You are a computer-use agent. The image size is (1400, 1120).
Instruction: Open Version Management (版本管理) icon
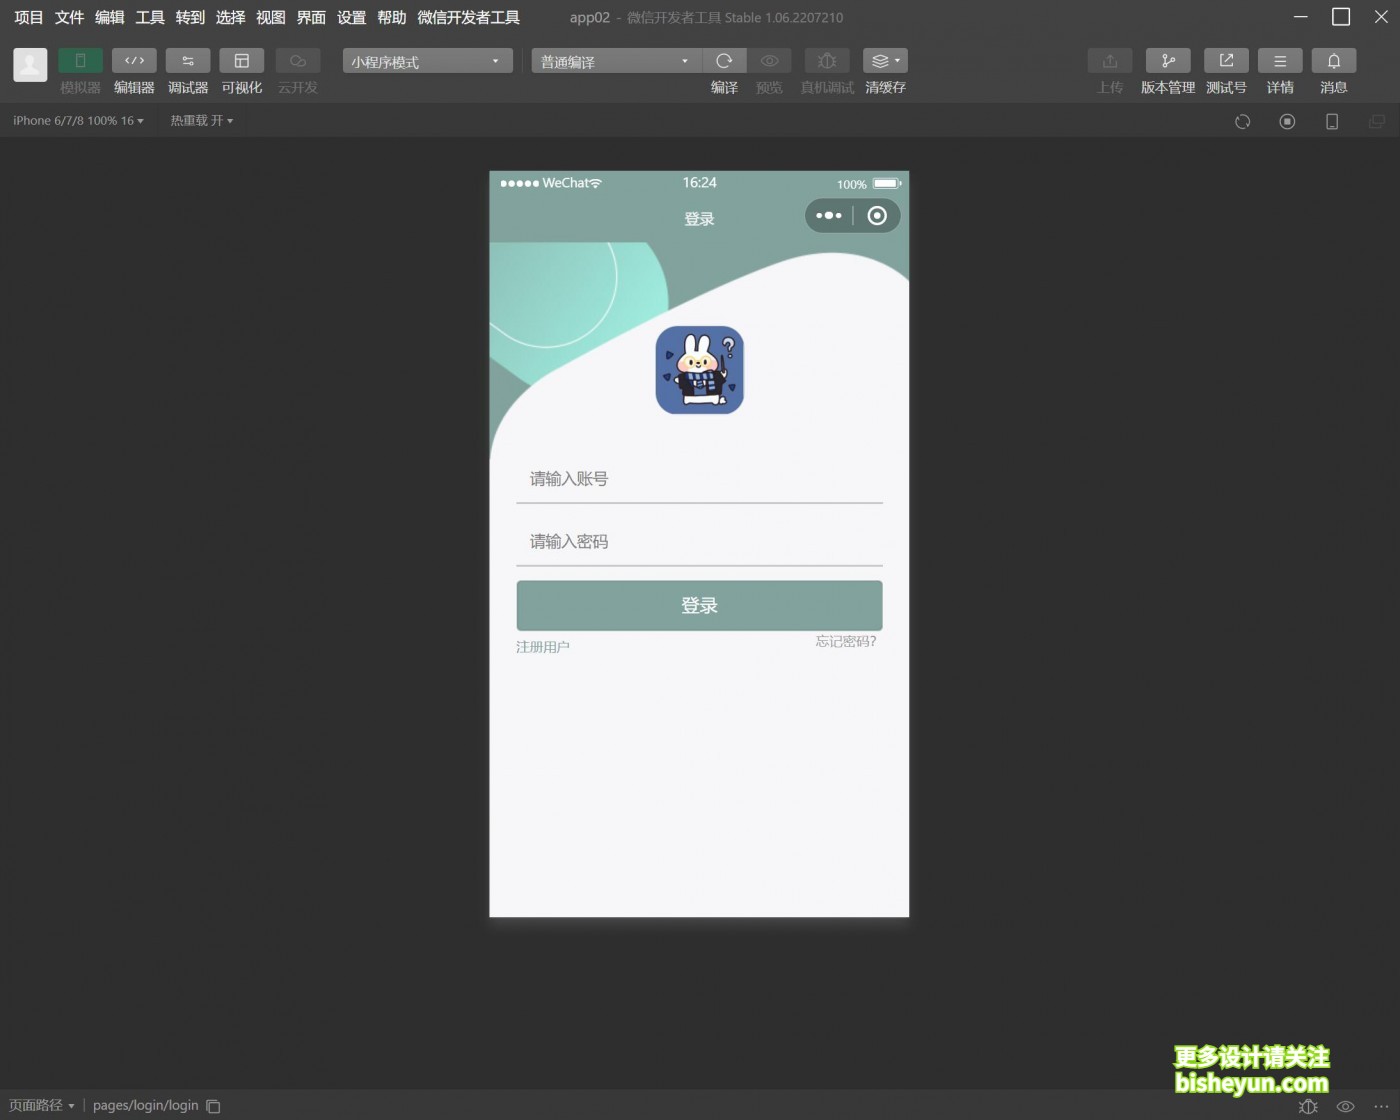click(x=1167, y=61)
